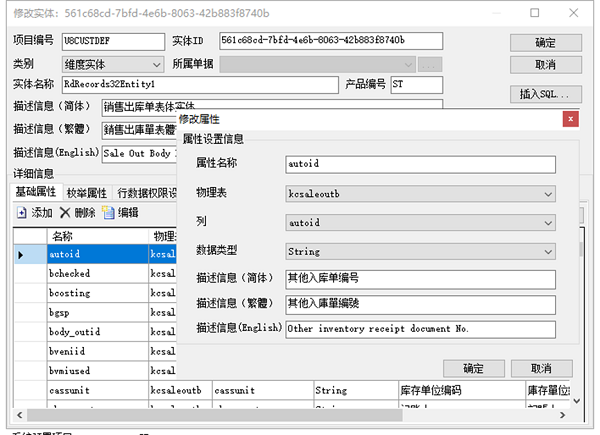Switch to the 基础属性 tab
This screenshot has height=435, width=600.
tap(36, 192)
